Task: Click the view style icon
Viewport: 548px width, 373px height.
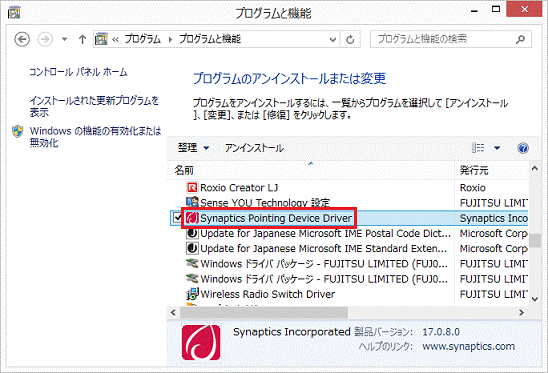Action: pos(478,148)
